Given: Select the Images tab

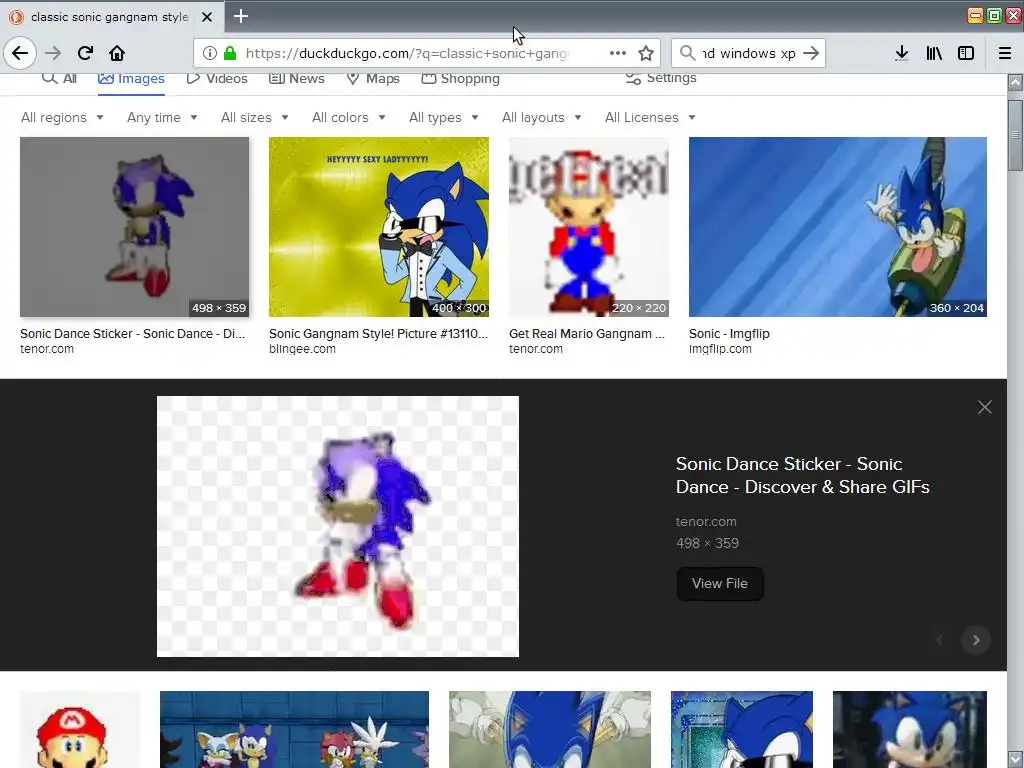Looking at the screenshot, I should tap(131, 78).
